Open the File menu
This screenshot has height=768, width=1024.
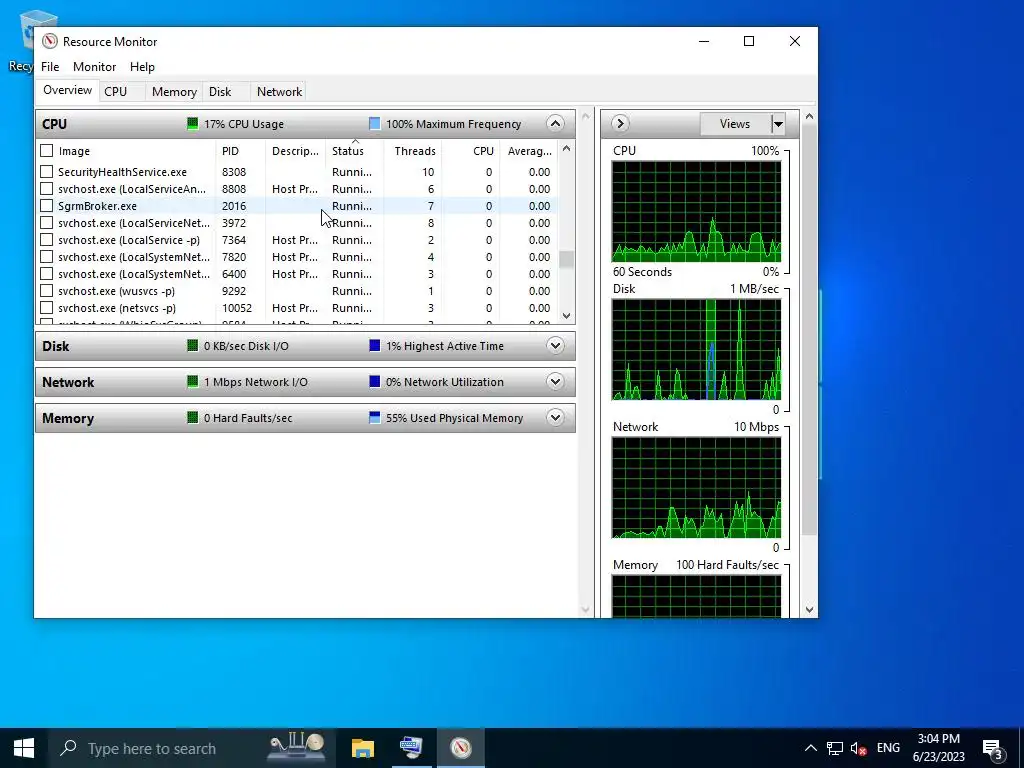pos(50,67)
